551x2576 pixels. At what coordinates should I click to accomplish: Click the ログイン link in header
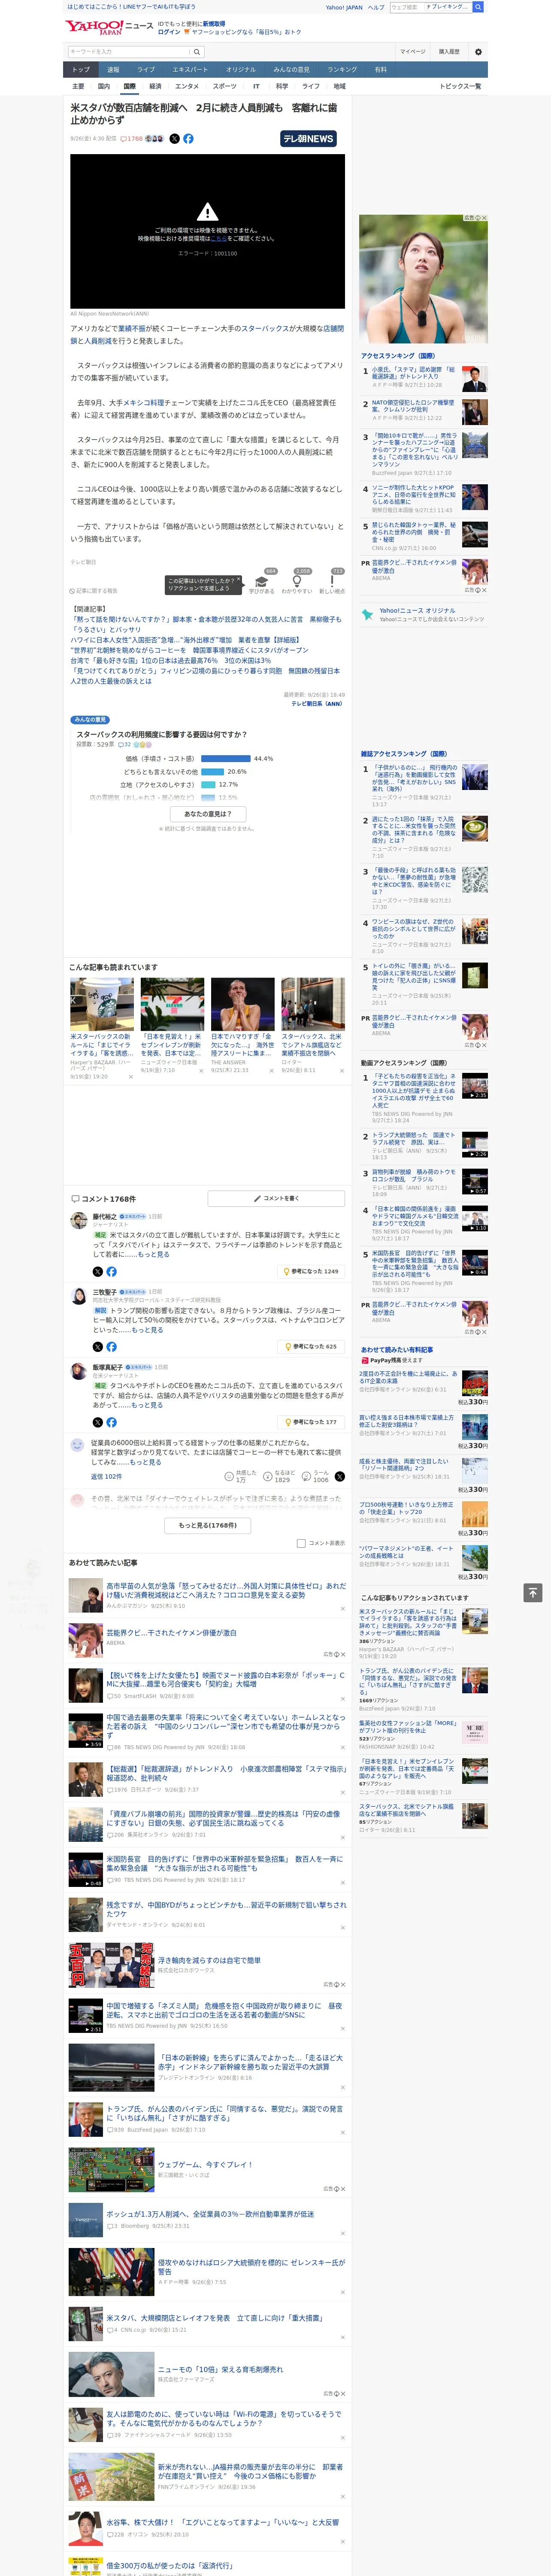169,32
